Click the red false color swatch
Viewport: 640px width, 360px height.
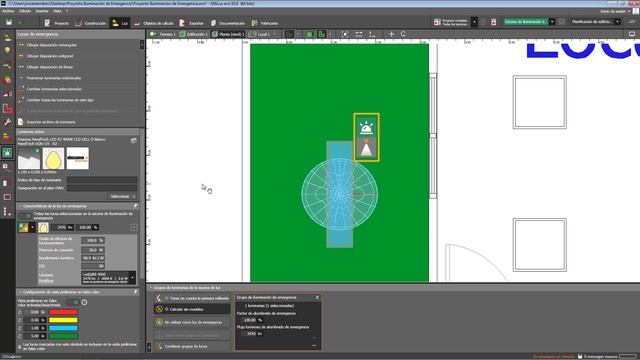pyautogui.click(x=63, y=312)
